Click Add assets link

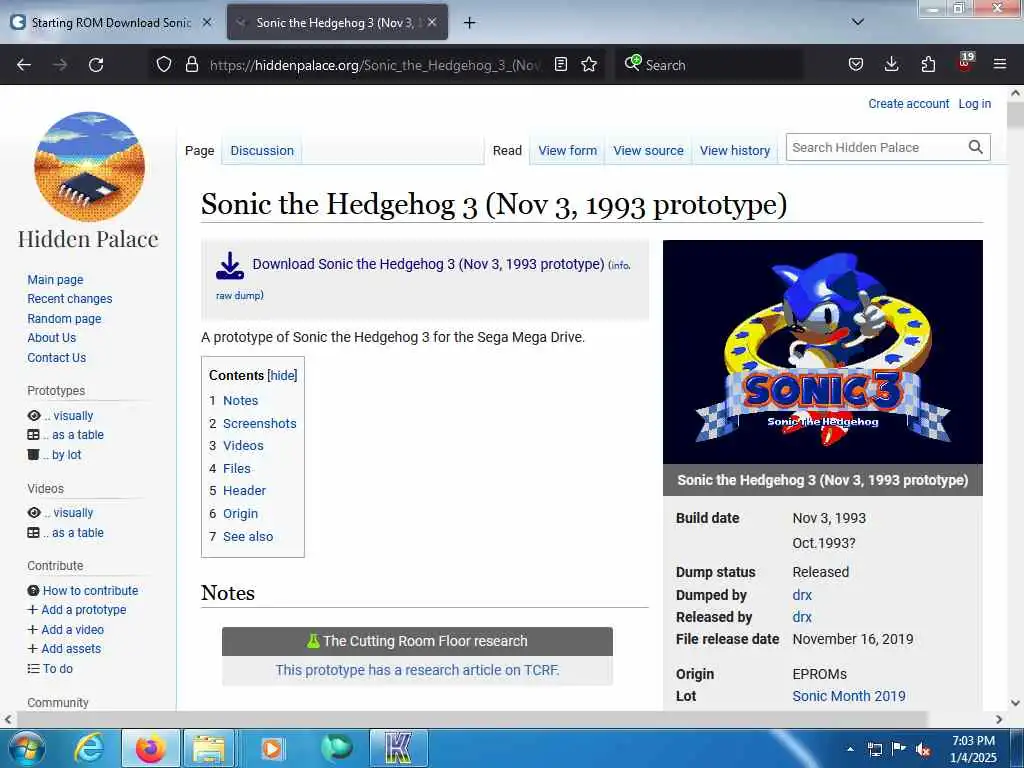pyautogui.click(x=71, y=649)
